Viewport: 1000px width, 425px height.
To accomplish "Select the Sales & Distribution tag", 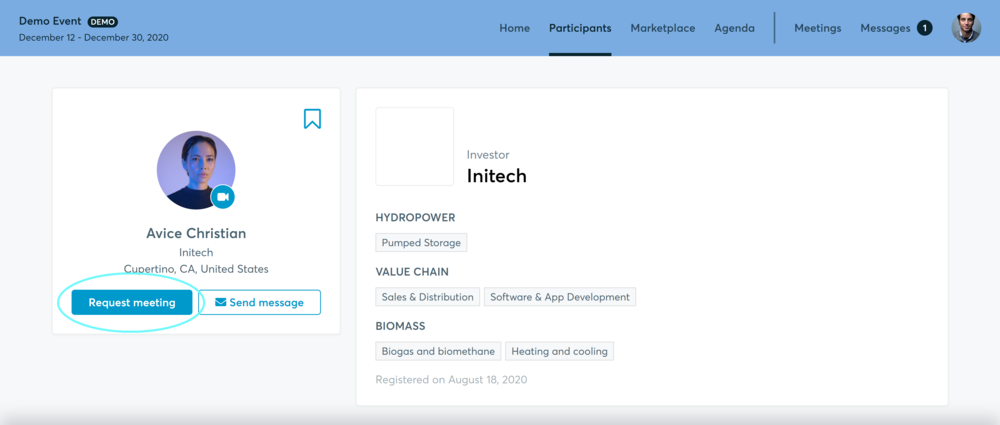I will pos(427,297).
